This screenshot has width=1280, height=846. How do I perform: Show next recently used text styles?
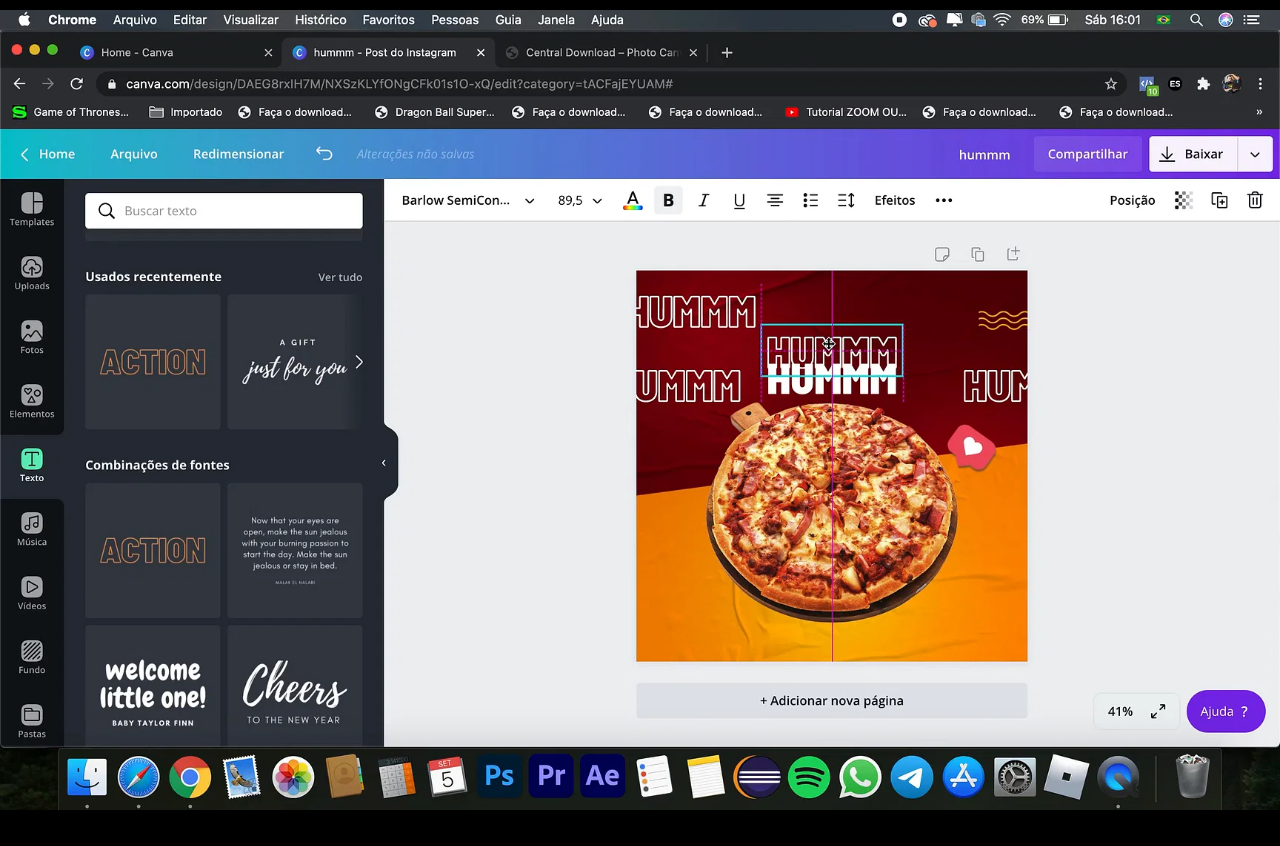359,362
